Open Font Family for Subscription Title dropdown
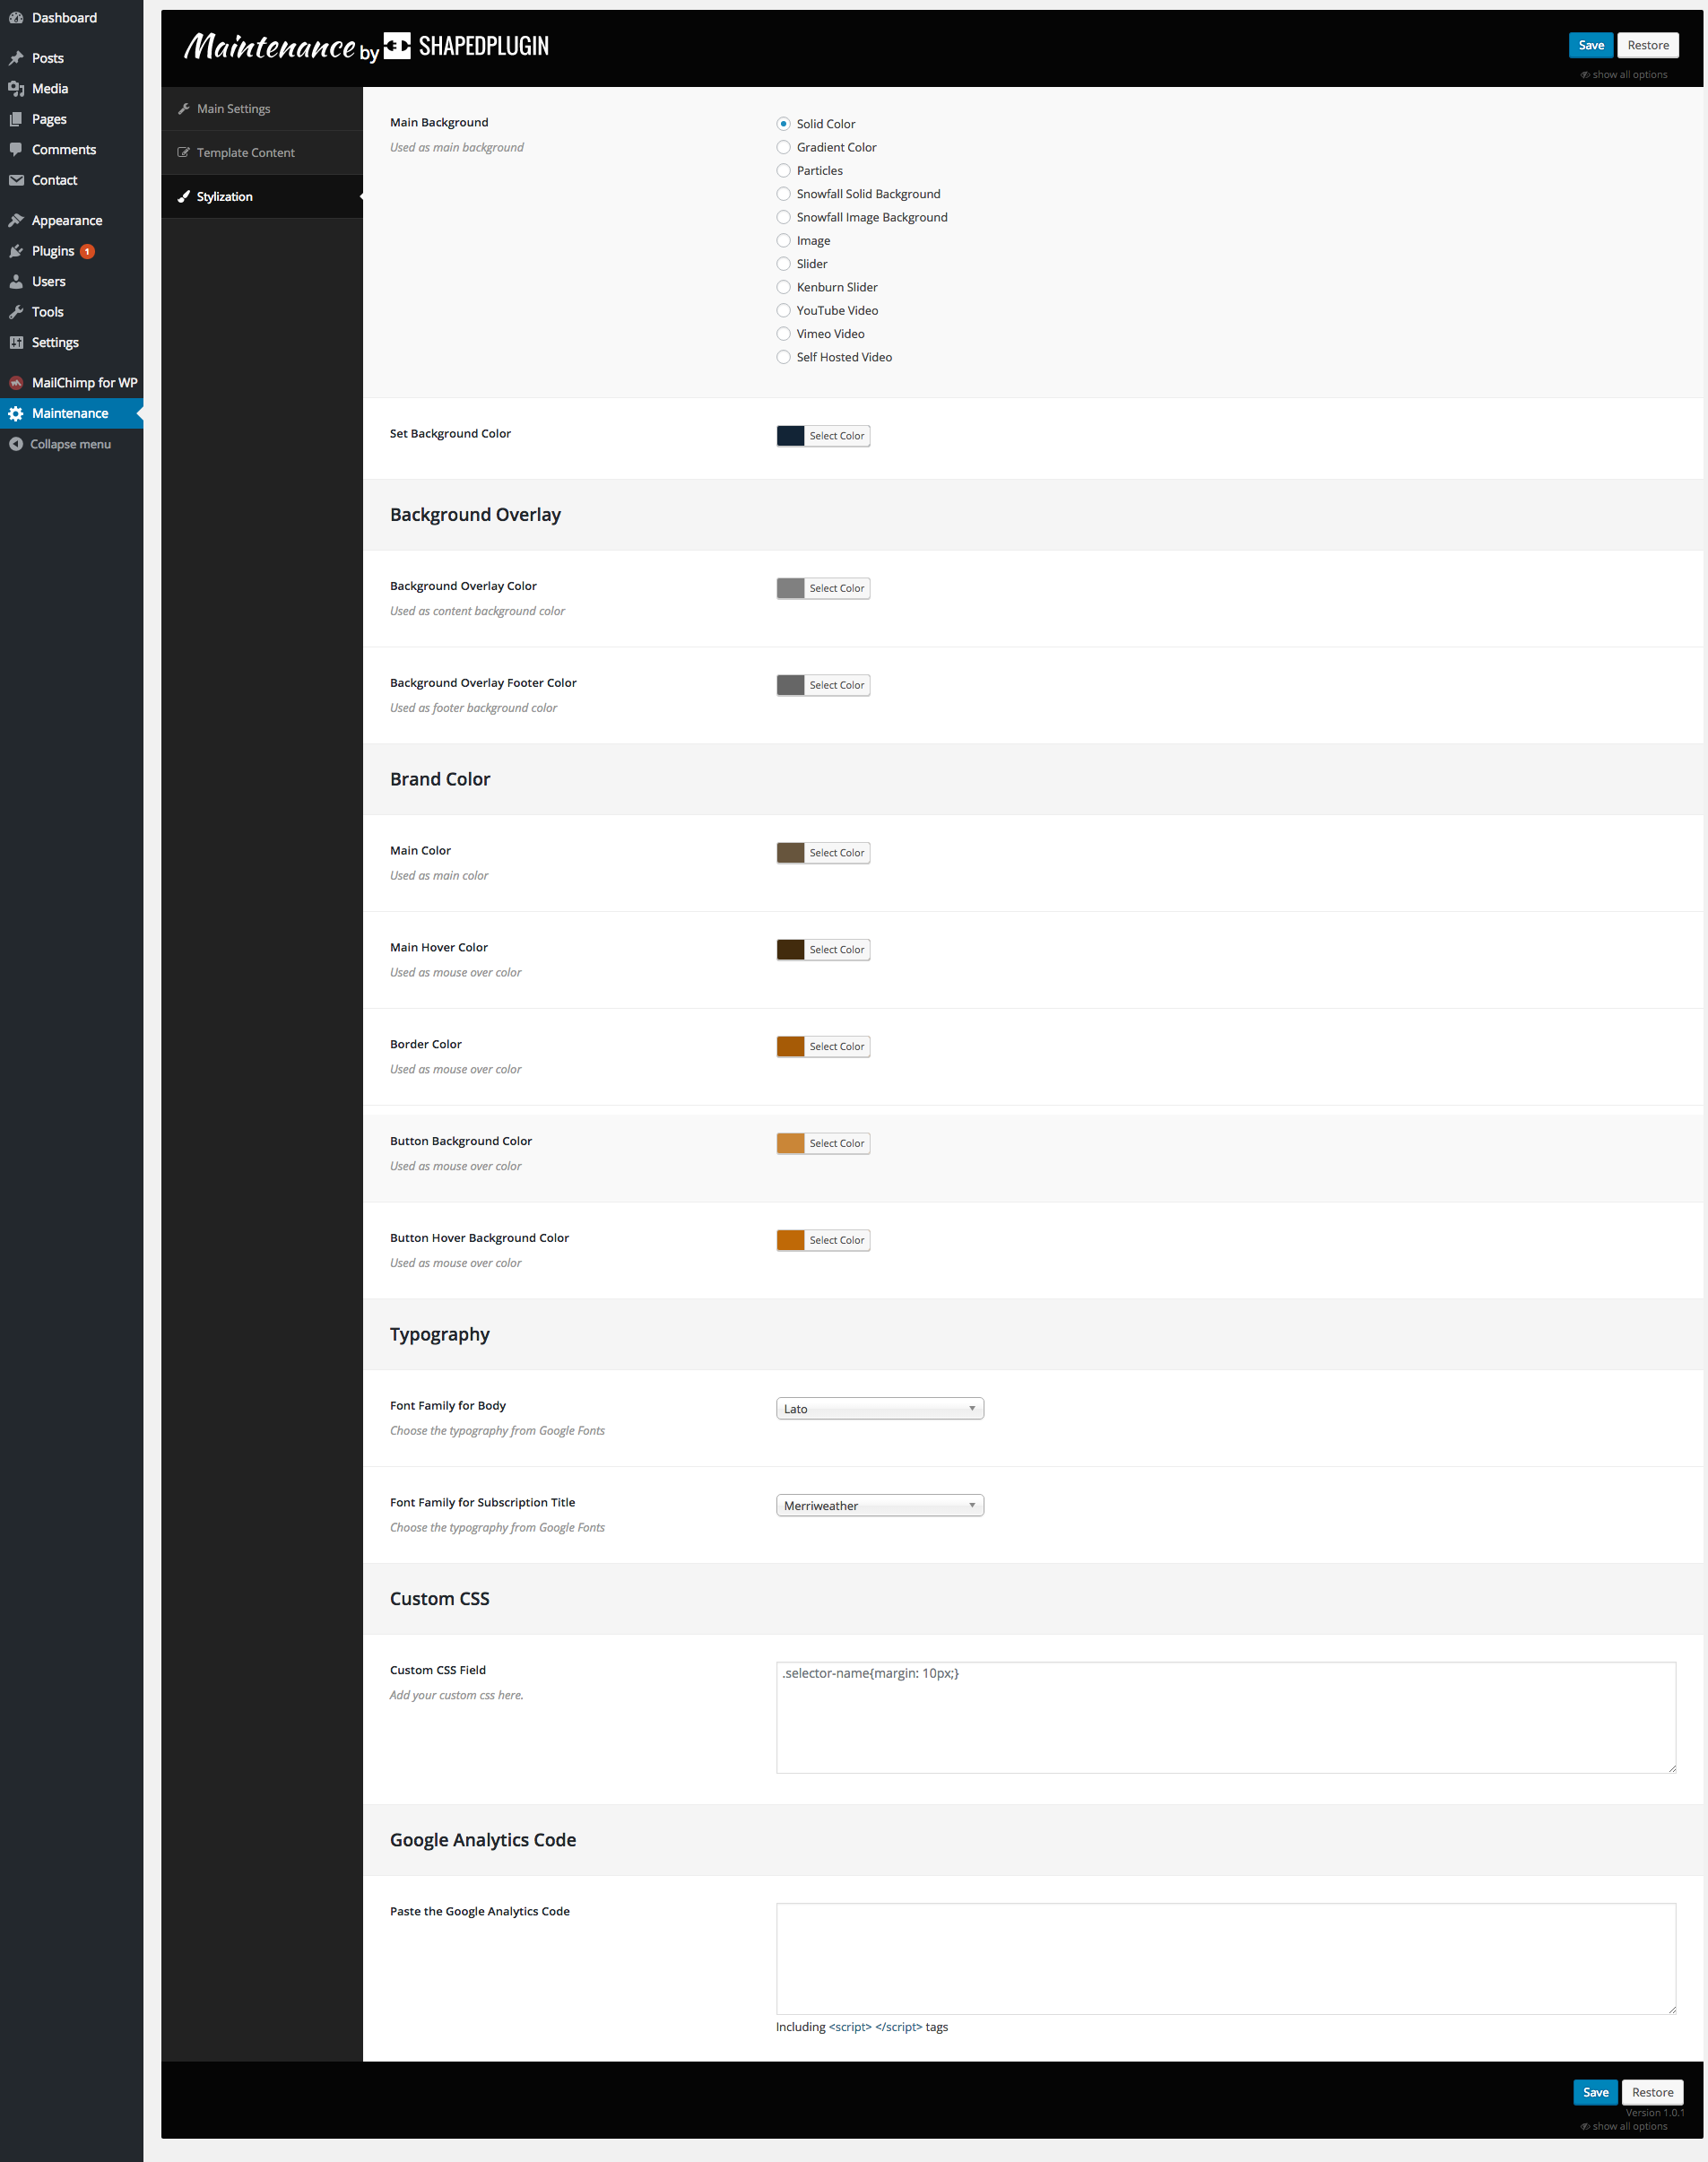This screenshot has width=1708, height=2162. (880, 1506)
